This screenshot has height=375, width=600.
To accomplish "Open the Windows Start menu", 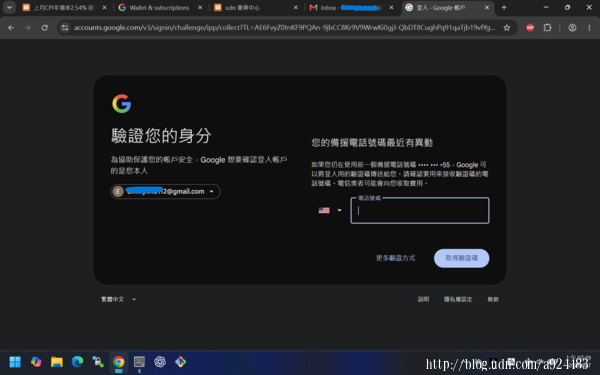I will (15, 362).
